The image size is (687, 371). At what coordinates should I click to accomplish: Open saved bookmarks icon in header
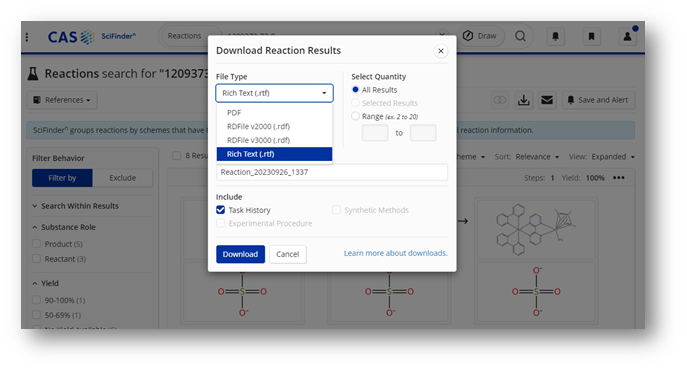pyautogui.click(x=591, y=36)
